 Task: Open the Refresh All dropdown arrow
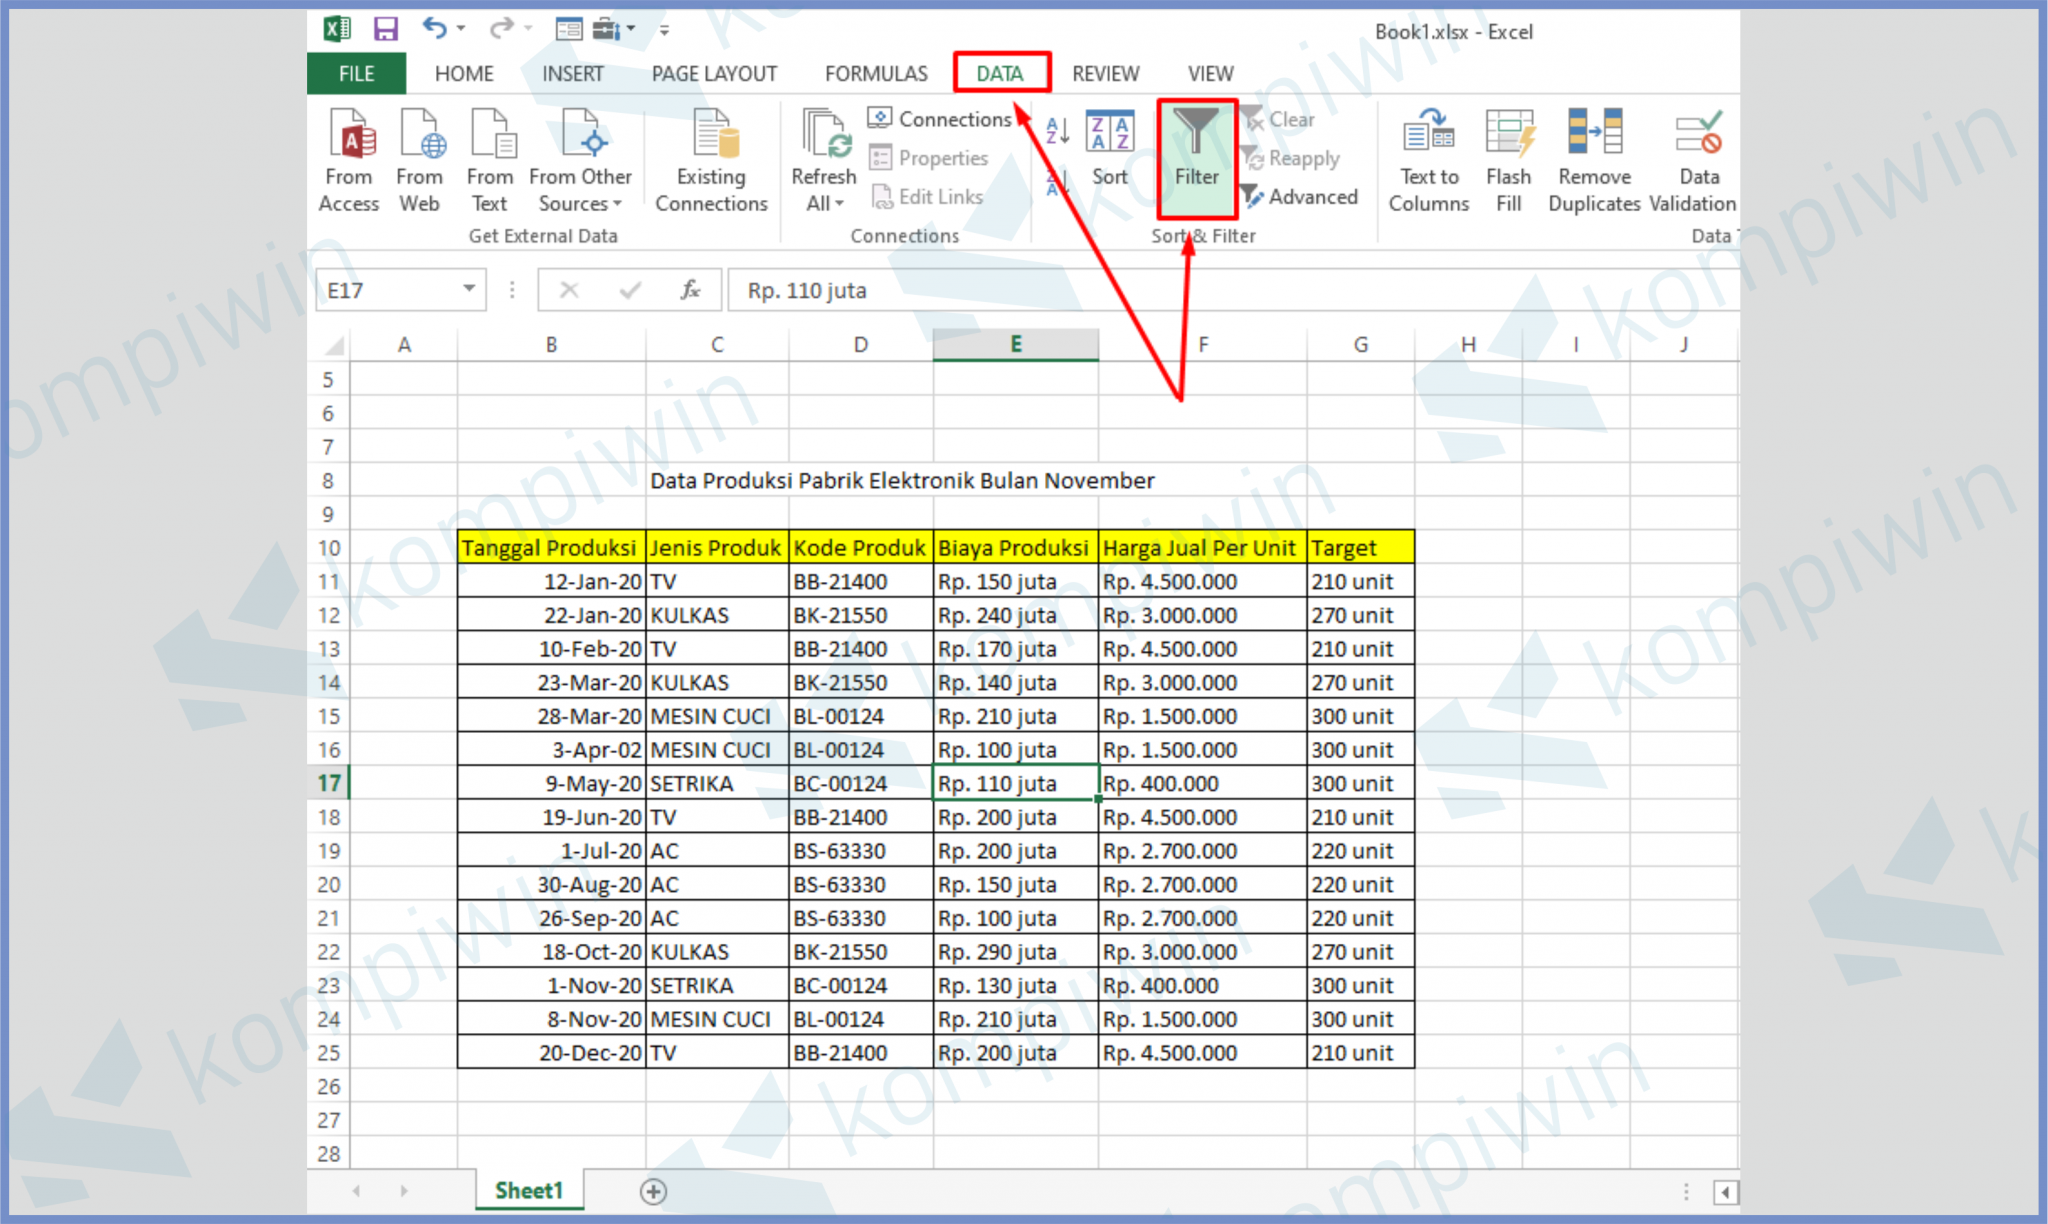pos(840,203)
